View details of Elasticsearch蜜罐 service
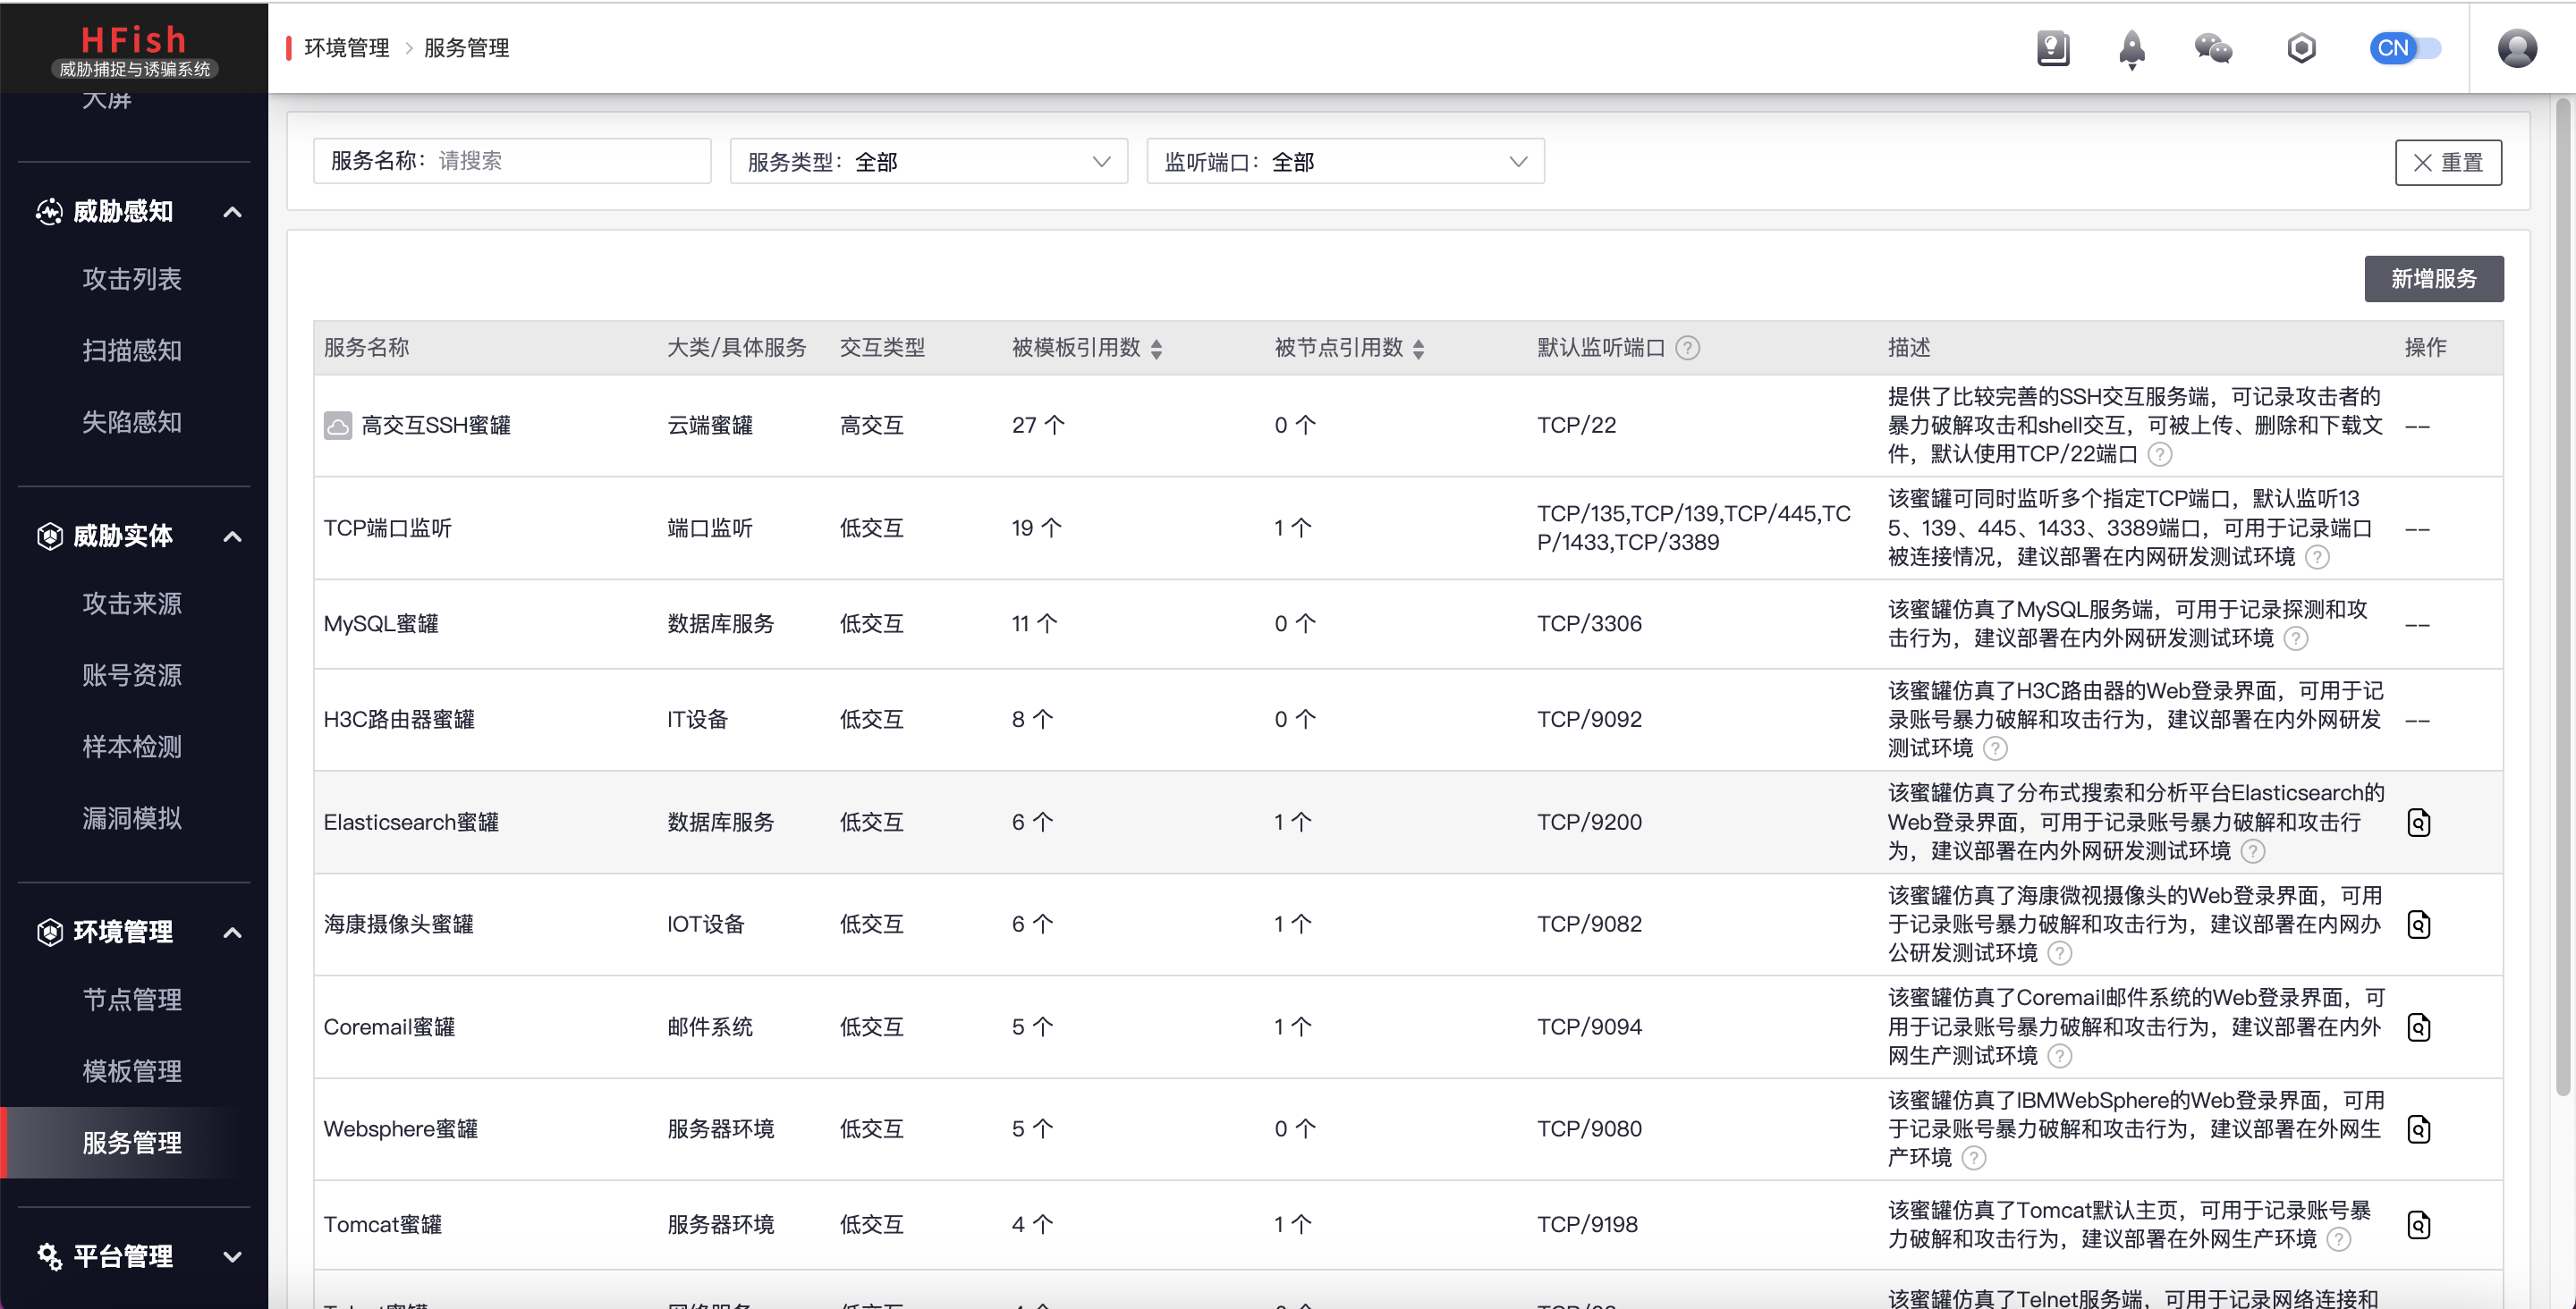The image size is (2576, 1309). pos(2418,822)
